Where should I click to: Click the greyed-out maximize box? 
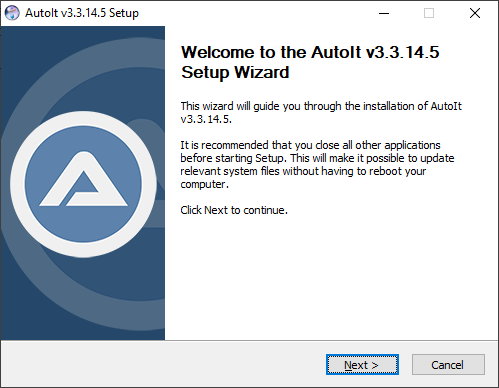(x=429, y=13)
